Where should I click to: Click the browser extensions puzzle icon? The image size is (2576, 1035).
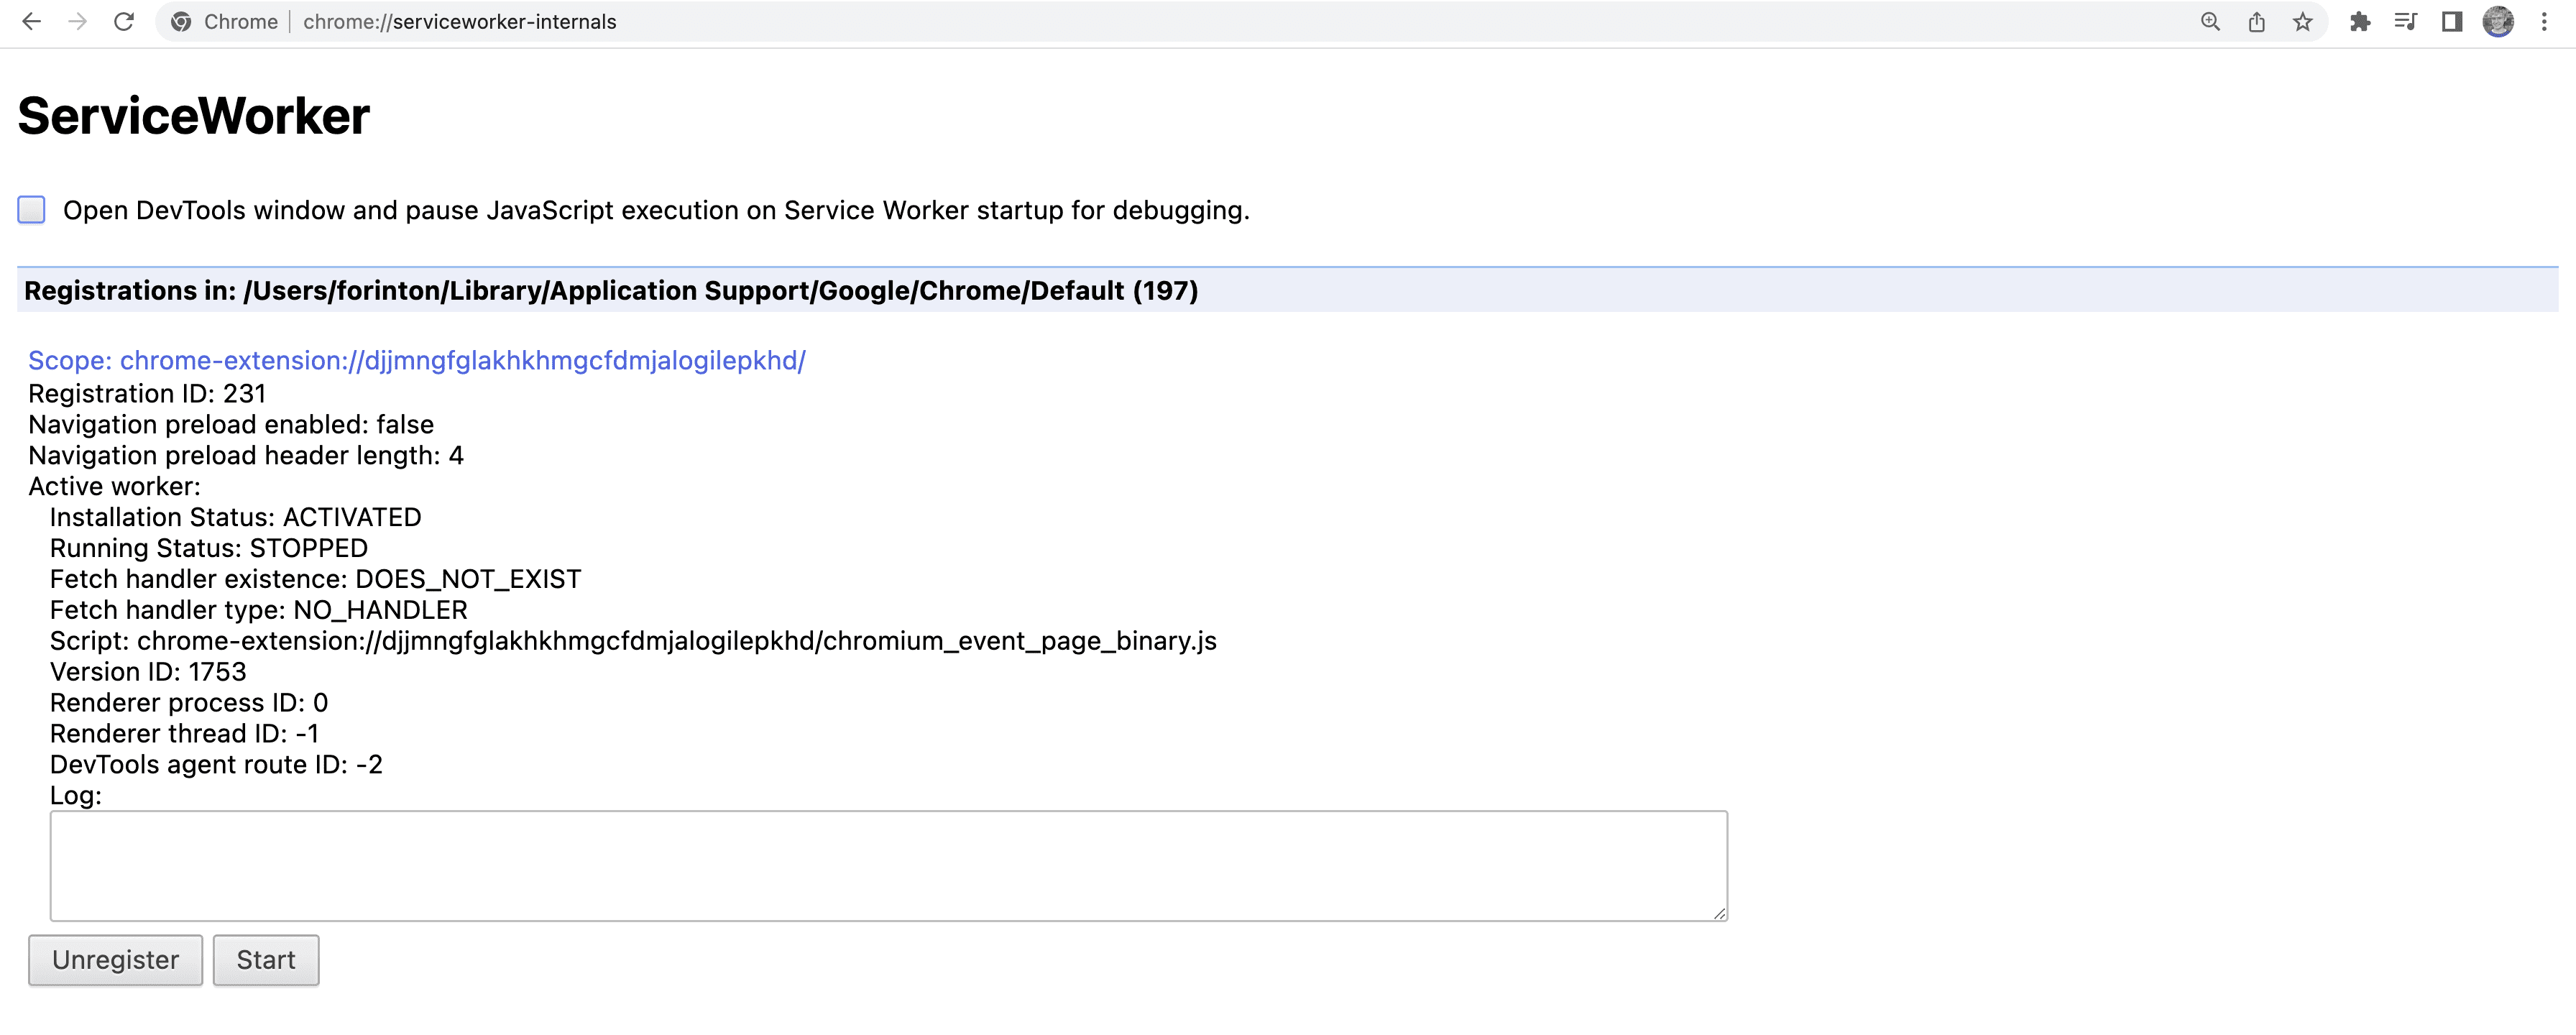(2361, 22)
